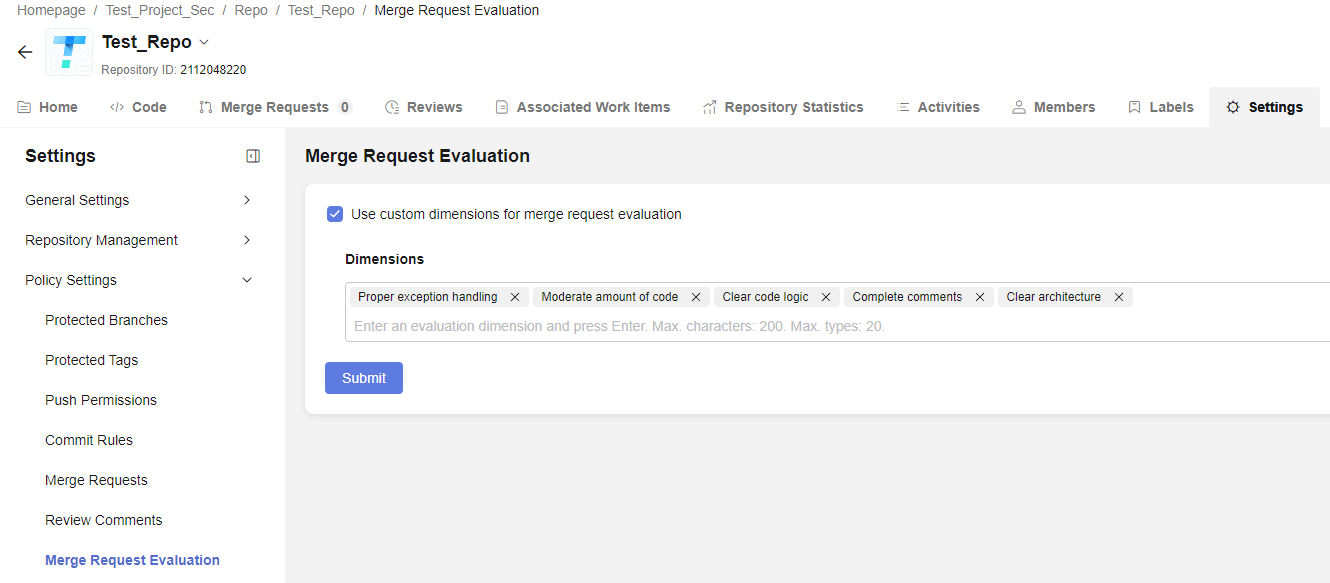Delete the 'Clear architecture' dimension tag
This screenshot has width=1330, height=583.
pyautogui.click(x=1119, y=297)
